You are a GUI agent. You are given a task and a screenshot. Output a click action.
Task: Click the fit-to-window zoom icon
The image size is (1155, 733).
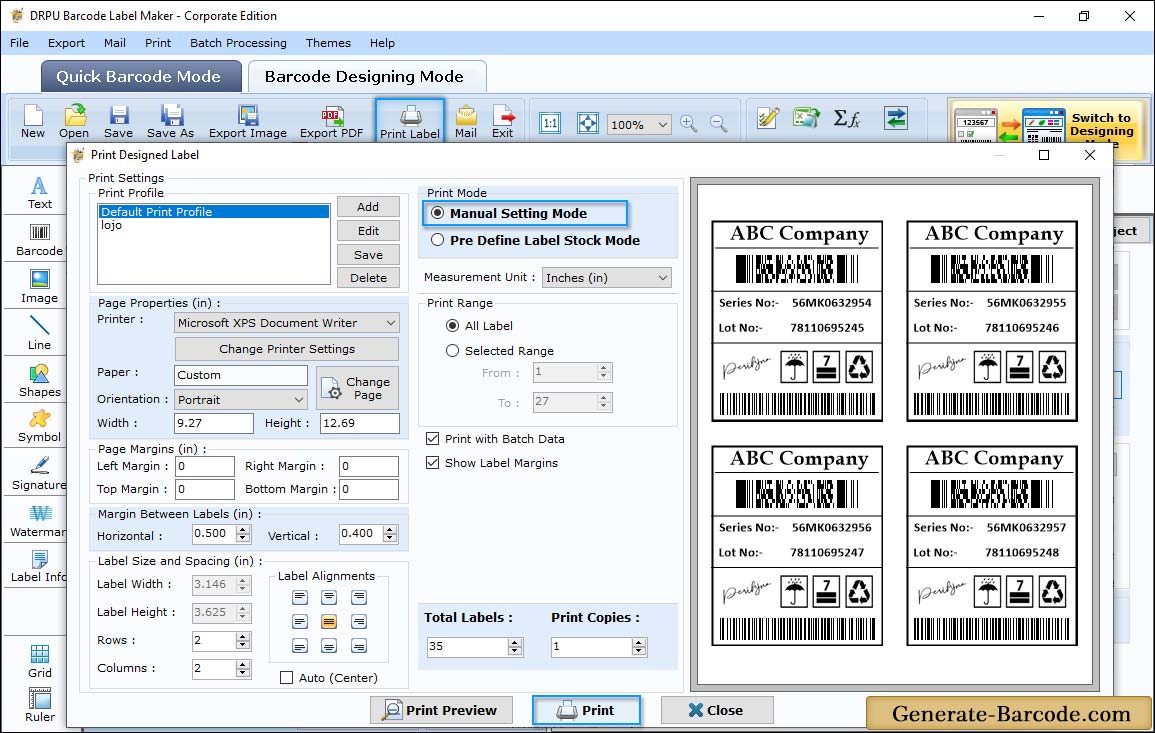point(588,123)
